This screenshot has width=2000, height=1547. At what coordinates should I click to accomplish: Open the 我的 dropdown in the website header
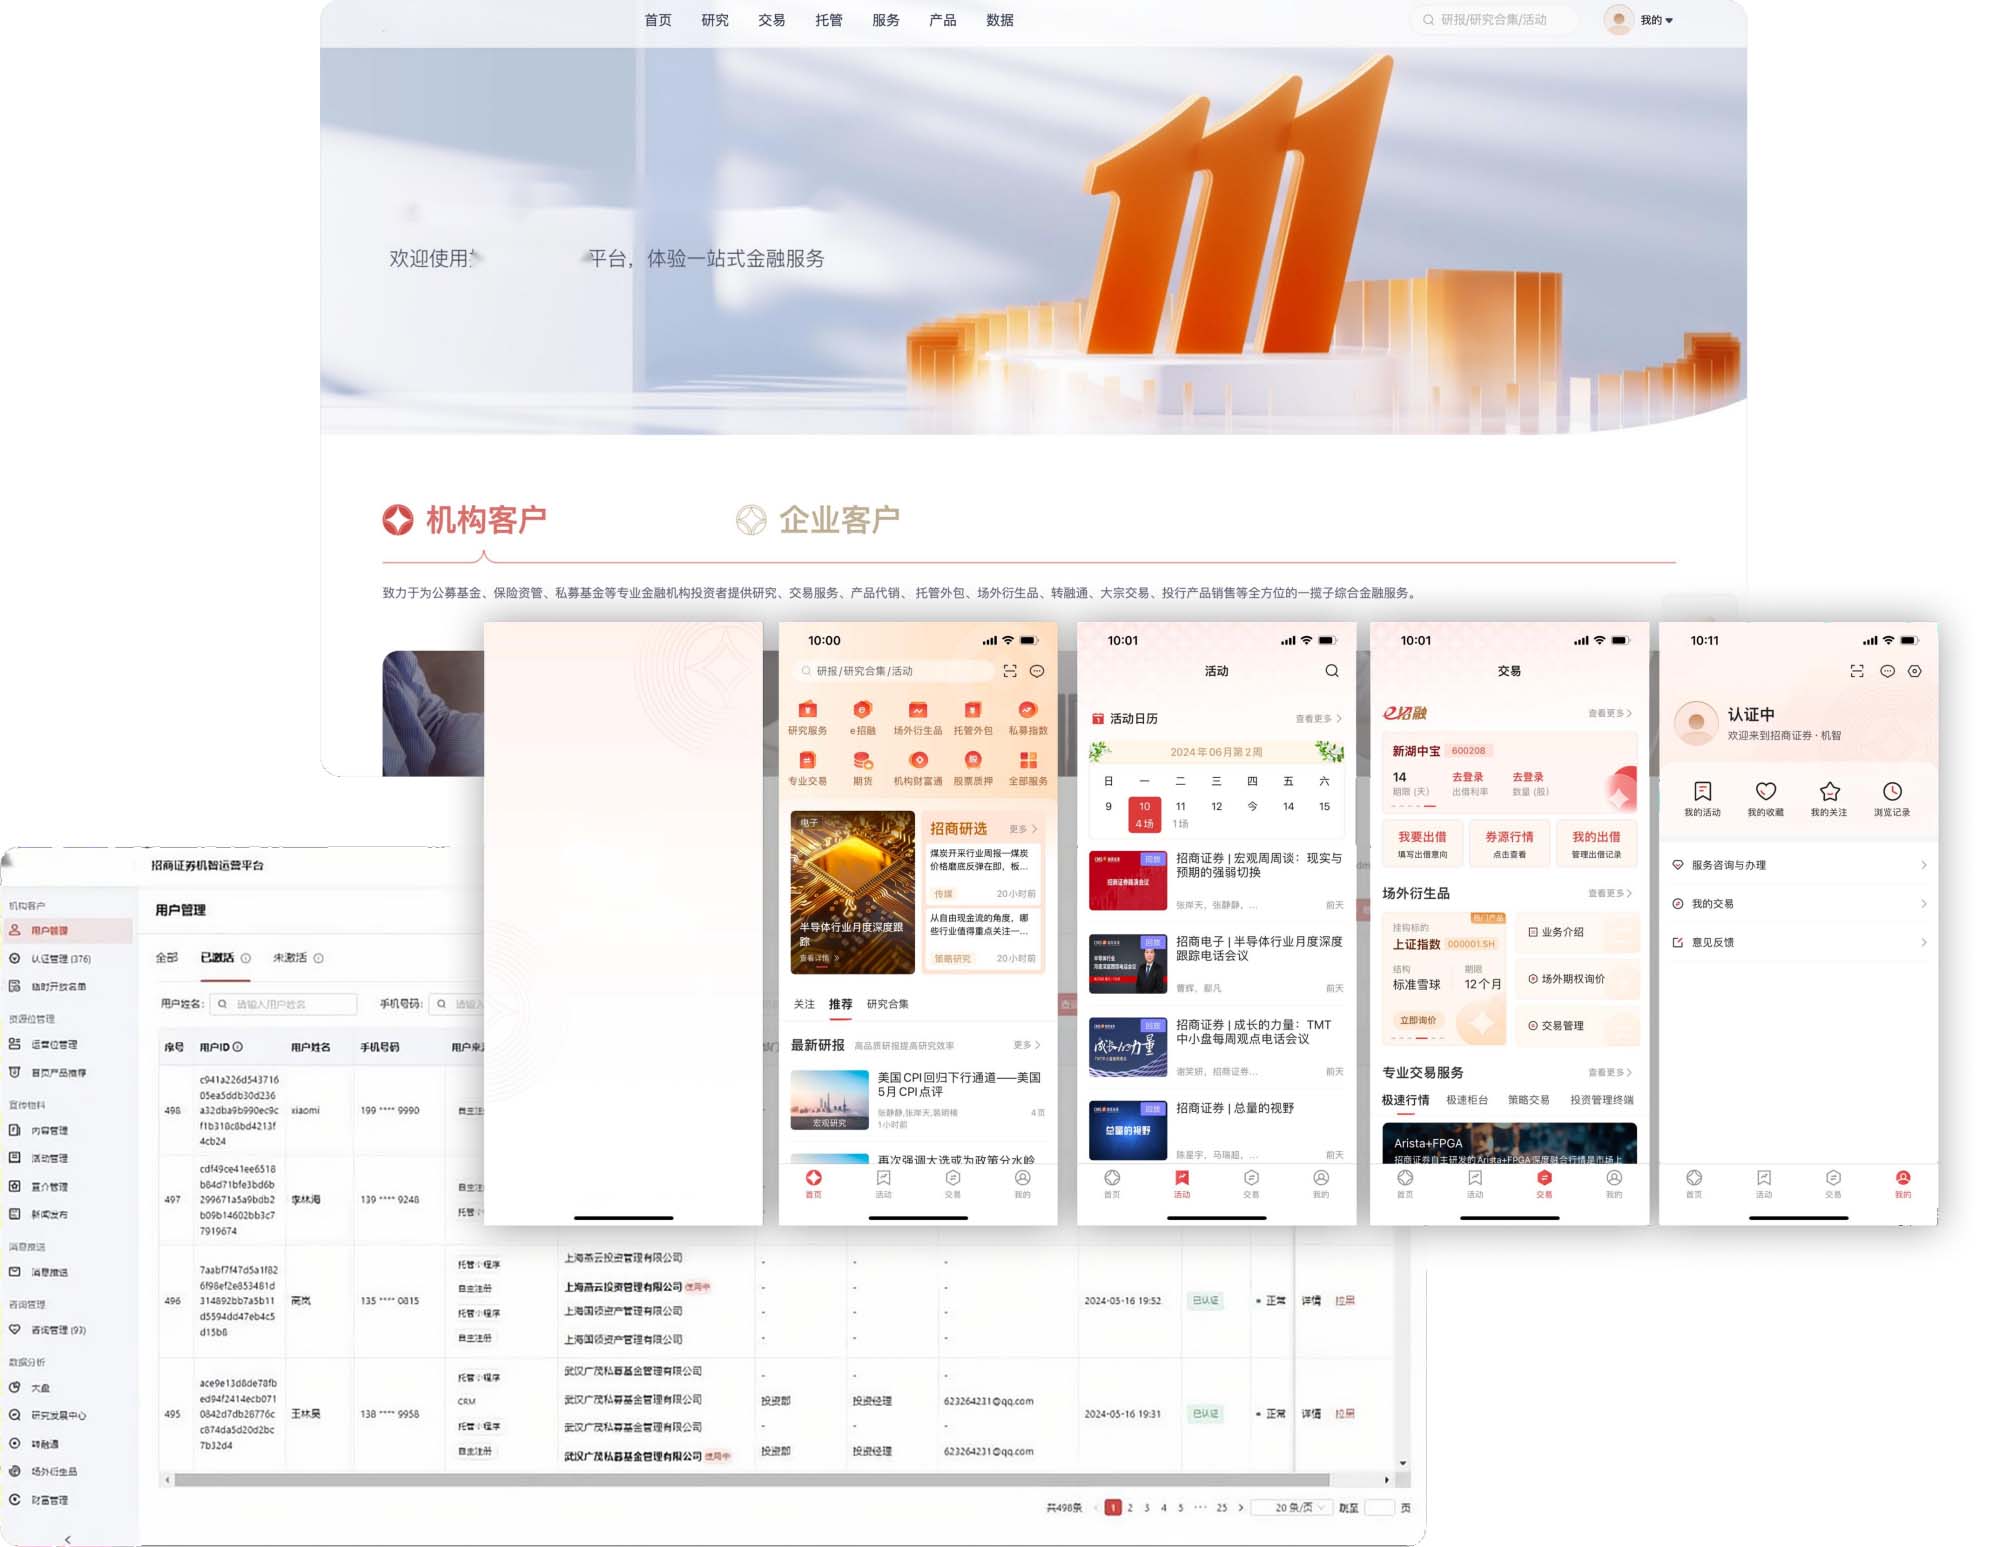1657,20
